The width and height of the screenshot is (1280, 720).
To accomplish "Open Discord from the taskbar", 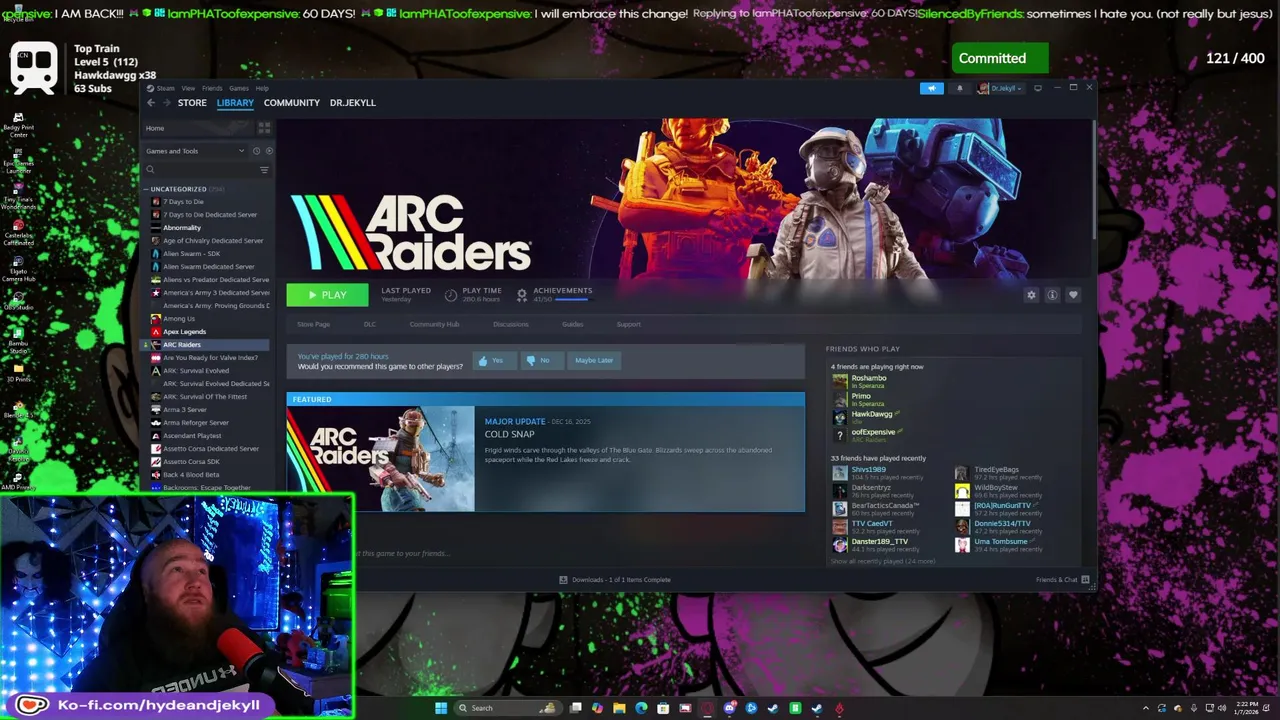I will click(x=729, y=708).
